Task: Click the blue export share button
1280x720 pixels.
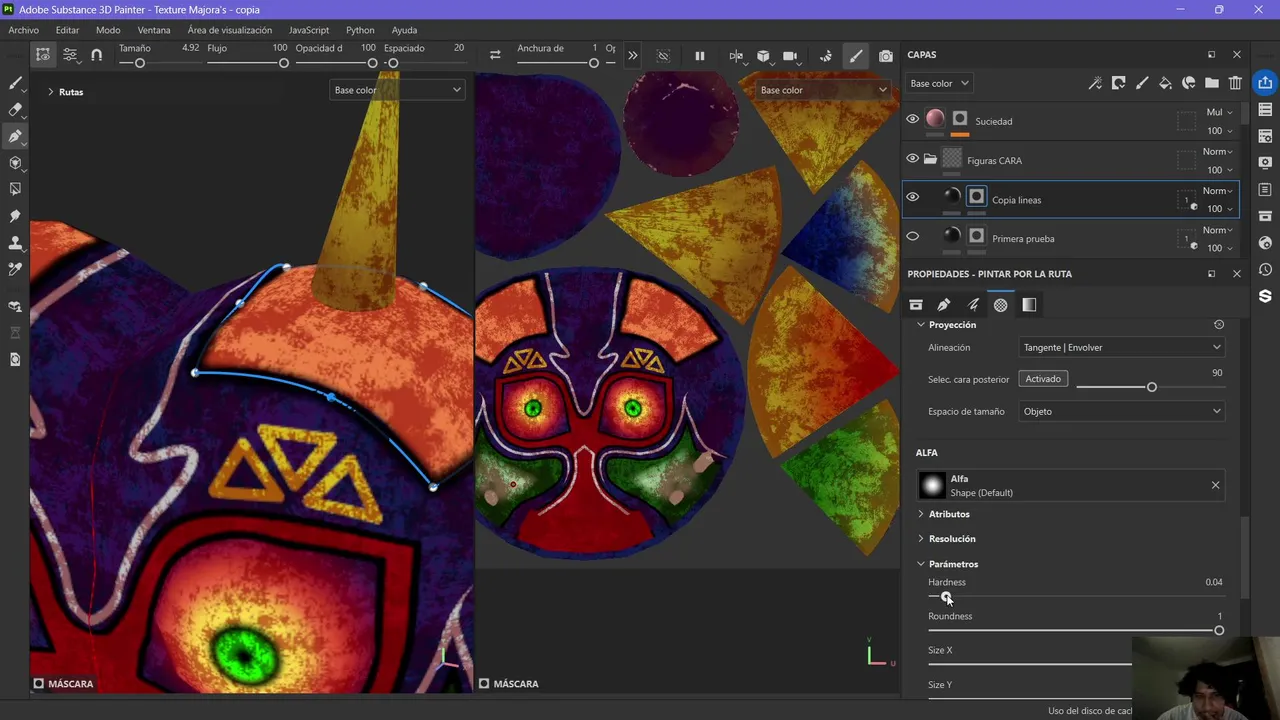Action: click(x=1265, y=83)
